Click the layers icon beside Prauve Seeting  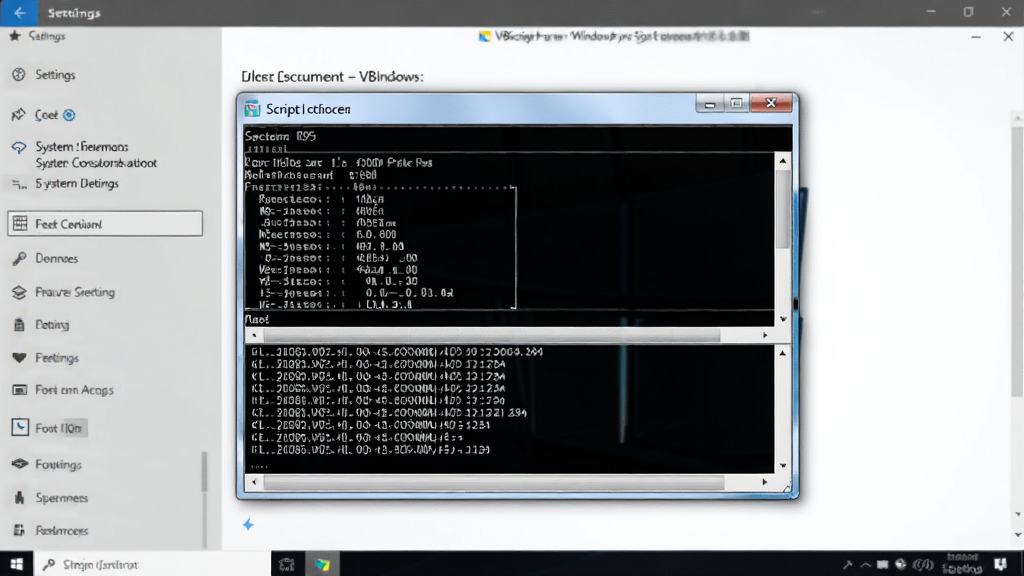(x=19, y=293)
